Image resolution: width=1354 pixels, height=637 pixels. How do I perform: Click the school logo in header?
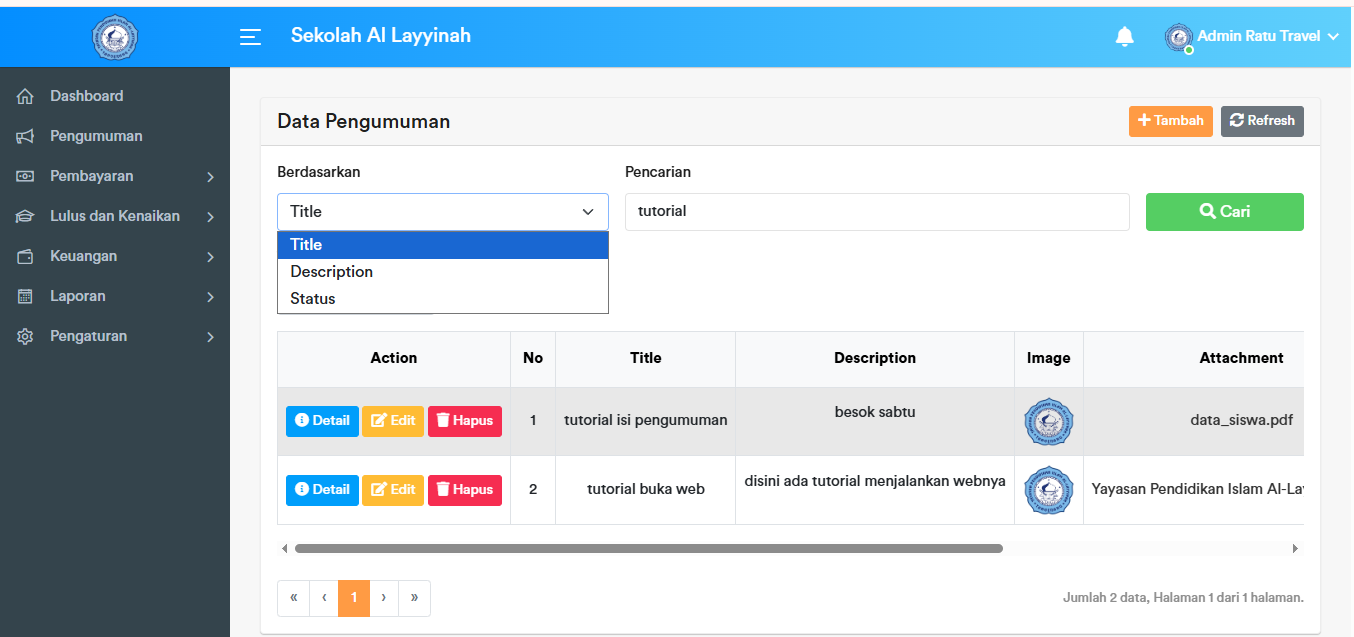[x=115, y=38]
